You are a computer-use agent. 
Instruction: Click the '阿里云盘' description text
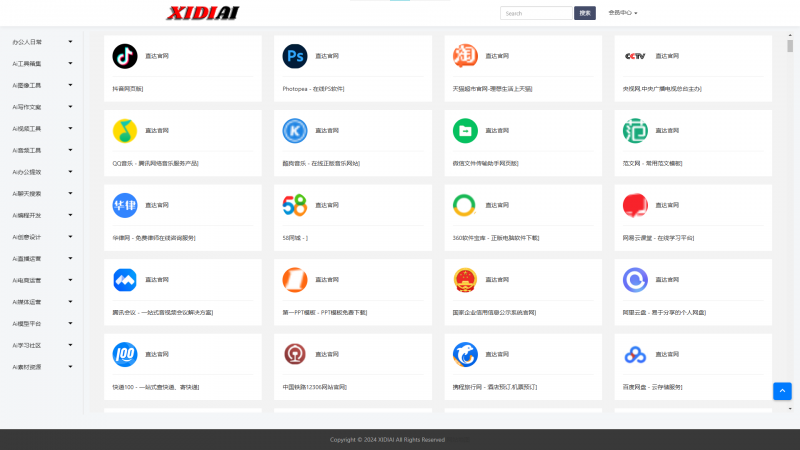664,312
